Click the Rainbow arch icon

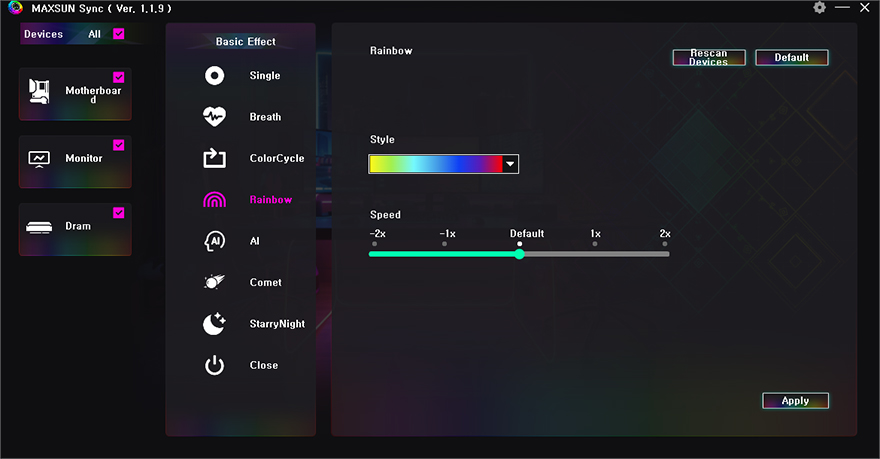pyautogui.click(x=214, y=200)
